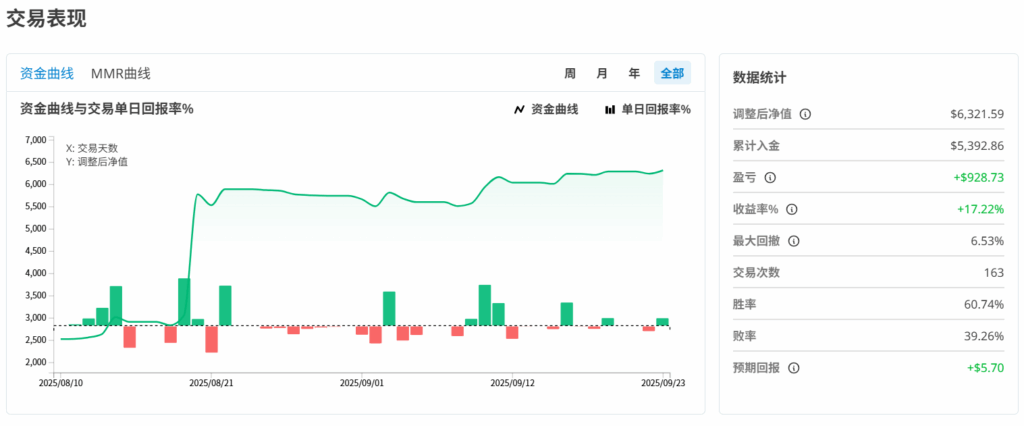The width and height of the screenshot is (1024, 426).
Task: Show info for 预期回报 via its icon
Action: [794, 368]
